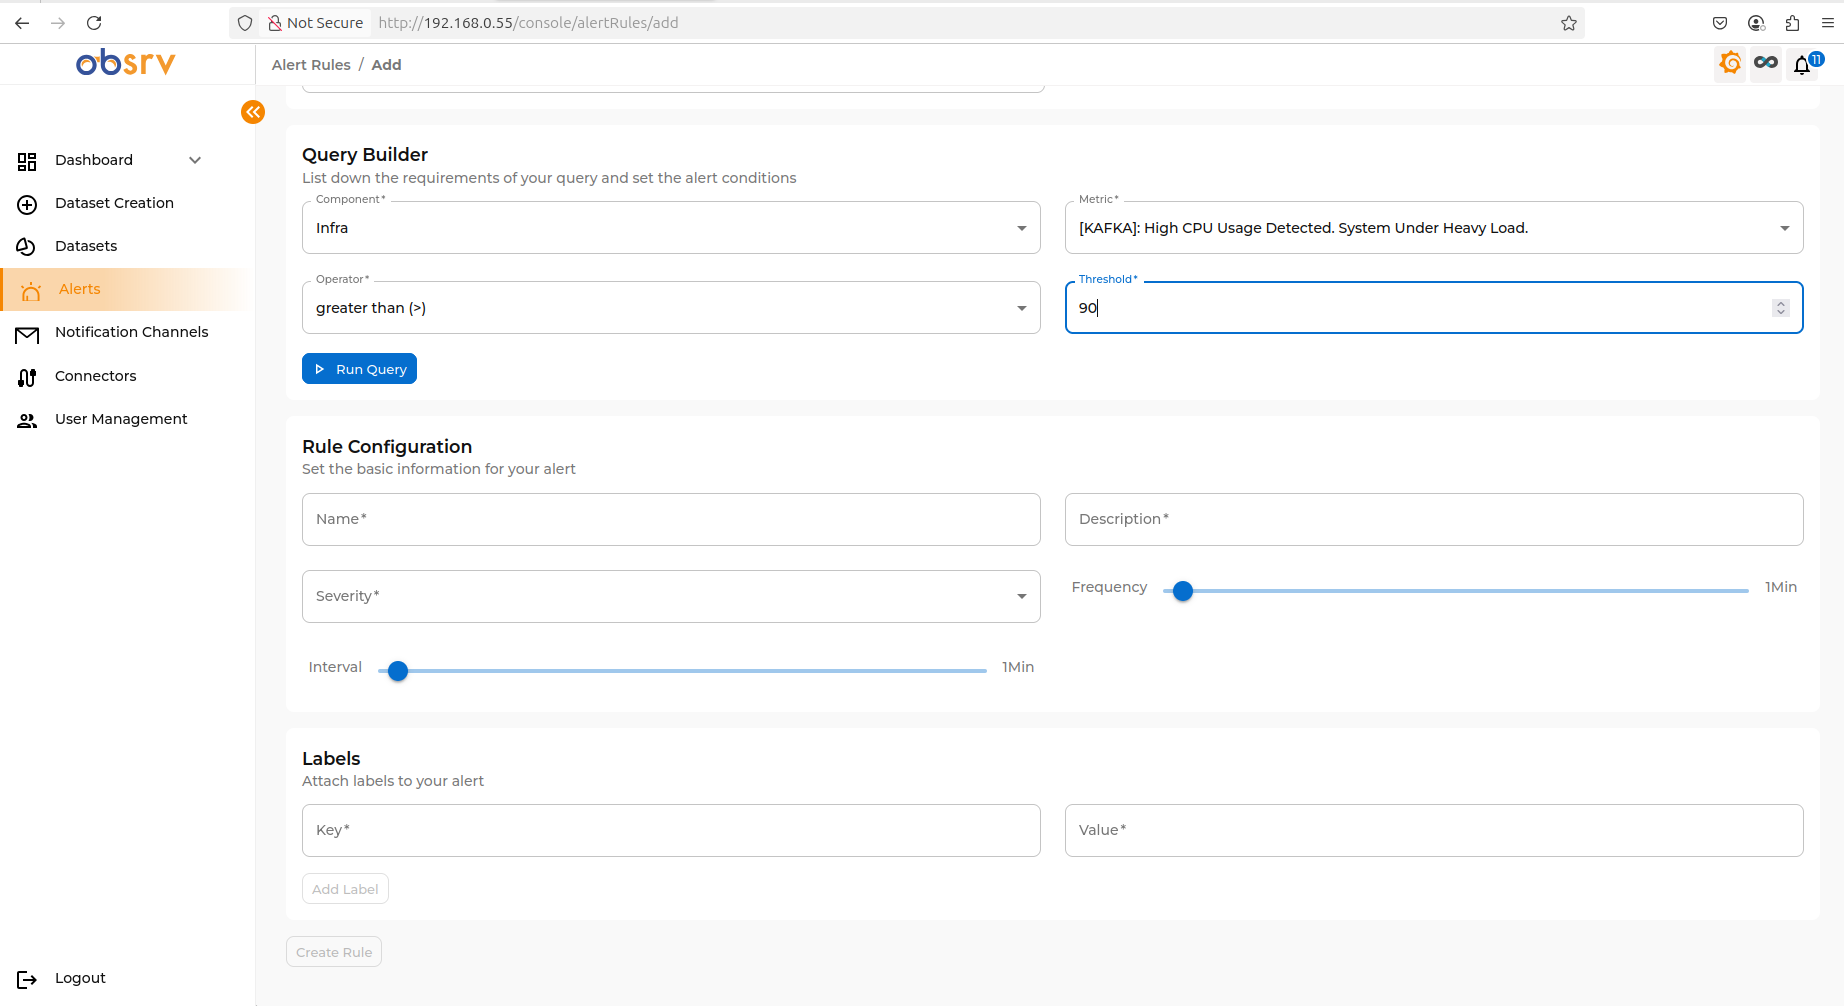Click the obsrv logo
This screenshot has width=1844, height=1006.
126,62
